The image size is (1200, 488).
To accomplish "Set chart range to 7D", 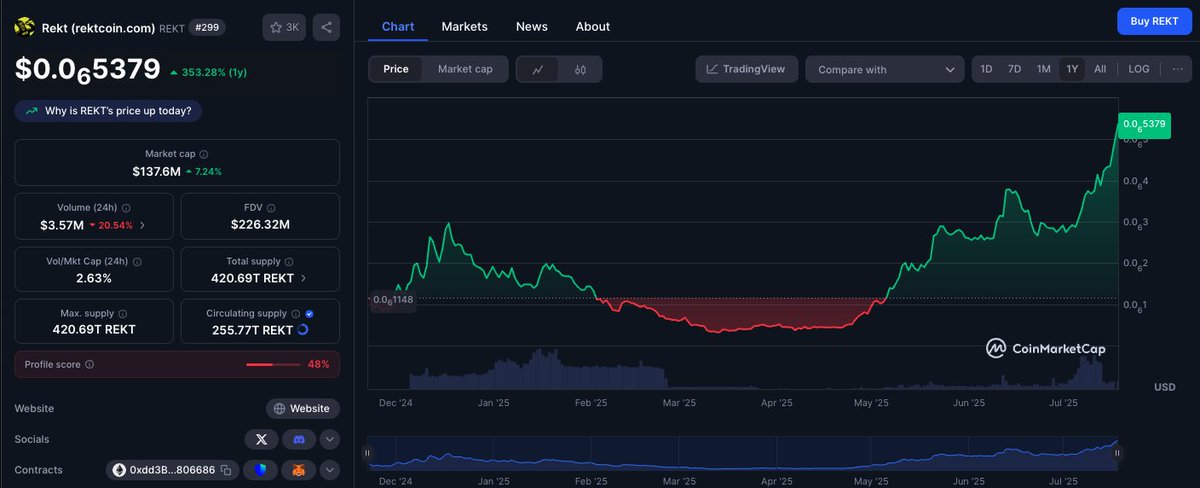I will point(1014,69).
